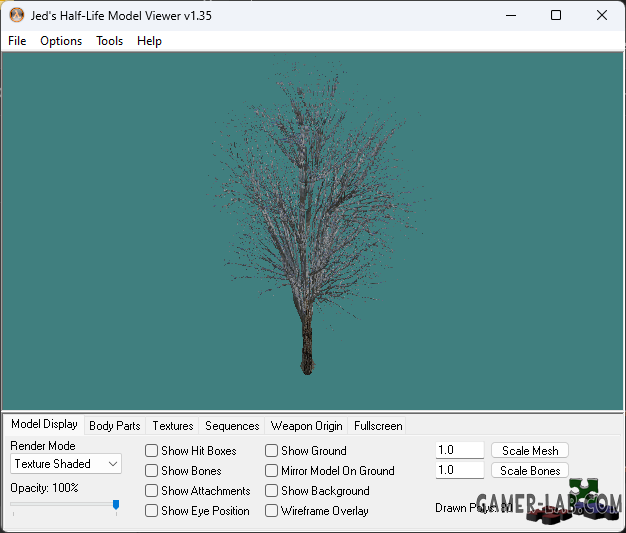This screenshot has width=626, height=533.
Task: Open the Tools menu
Action: [109, 41]
